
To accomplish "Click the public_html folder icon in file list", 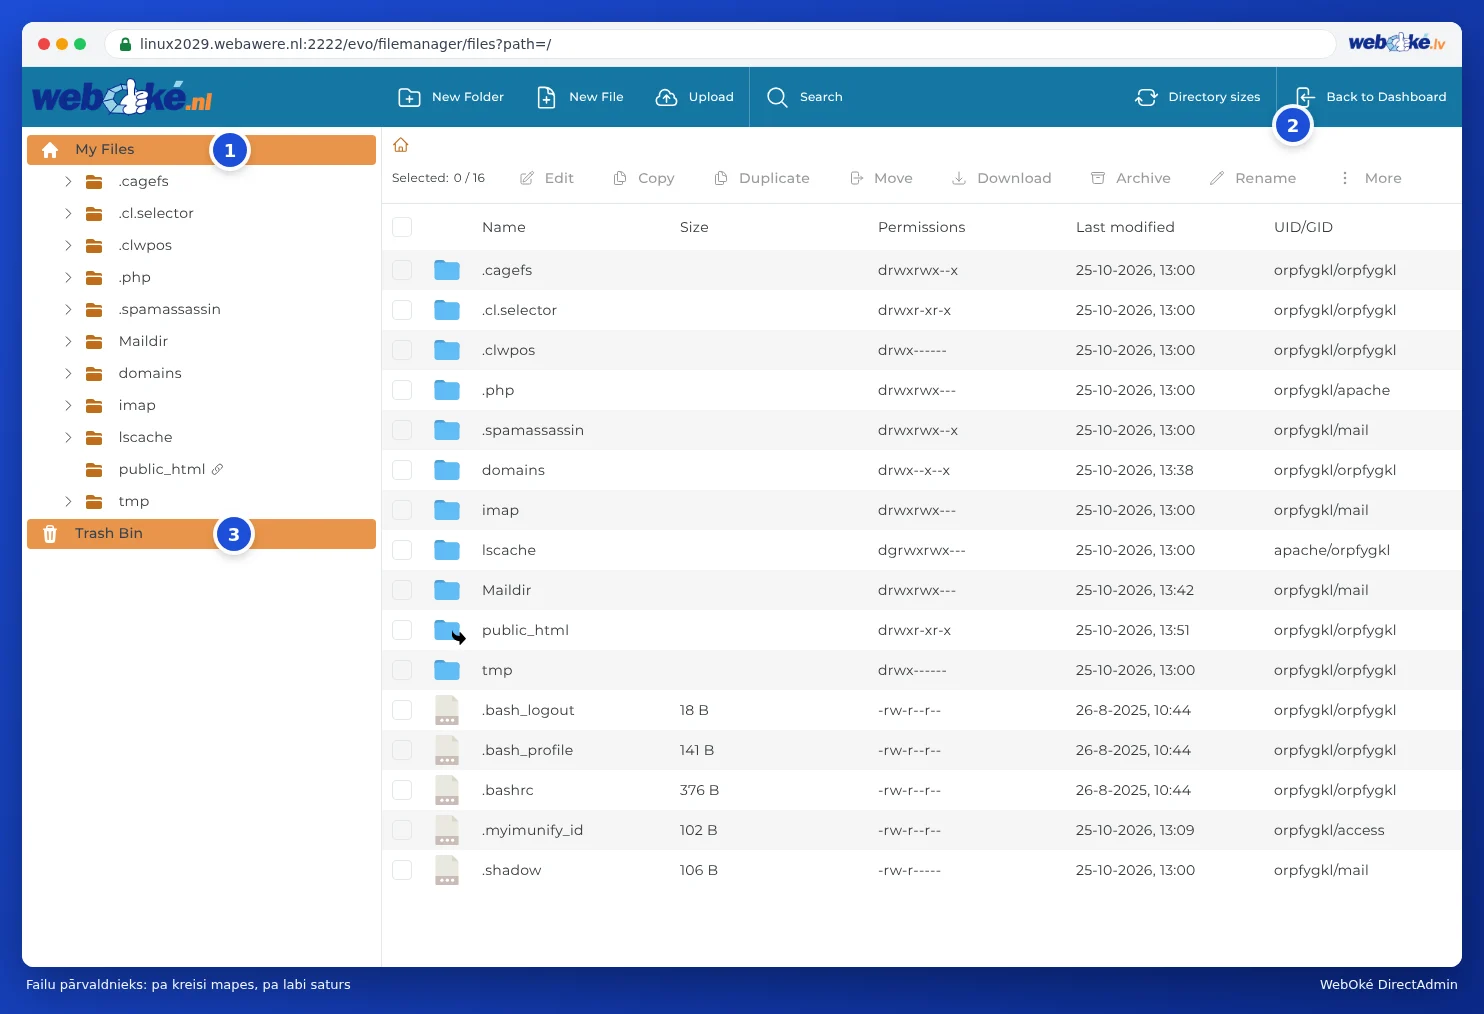I will (447, 630).
